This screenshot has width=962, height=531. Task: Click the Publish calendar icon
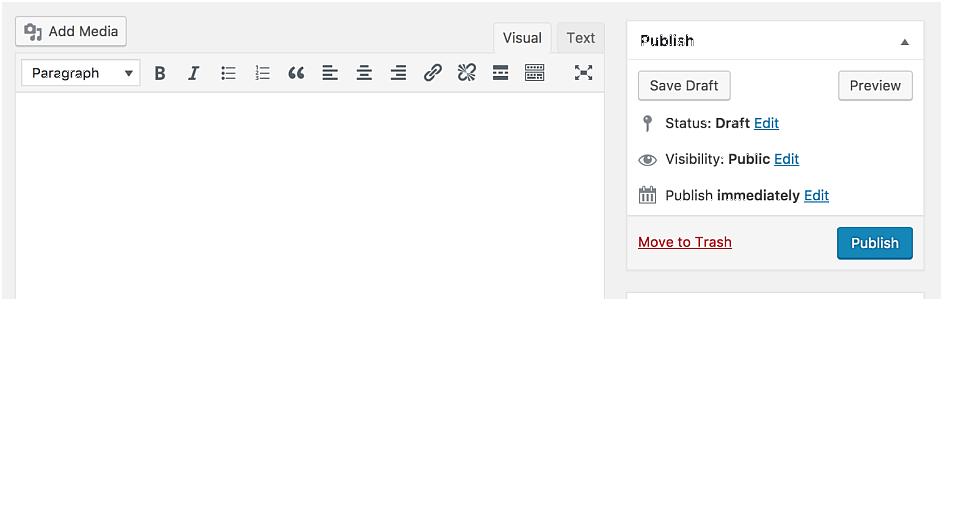coord(647,195)
